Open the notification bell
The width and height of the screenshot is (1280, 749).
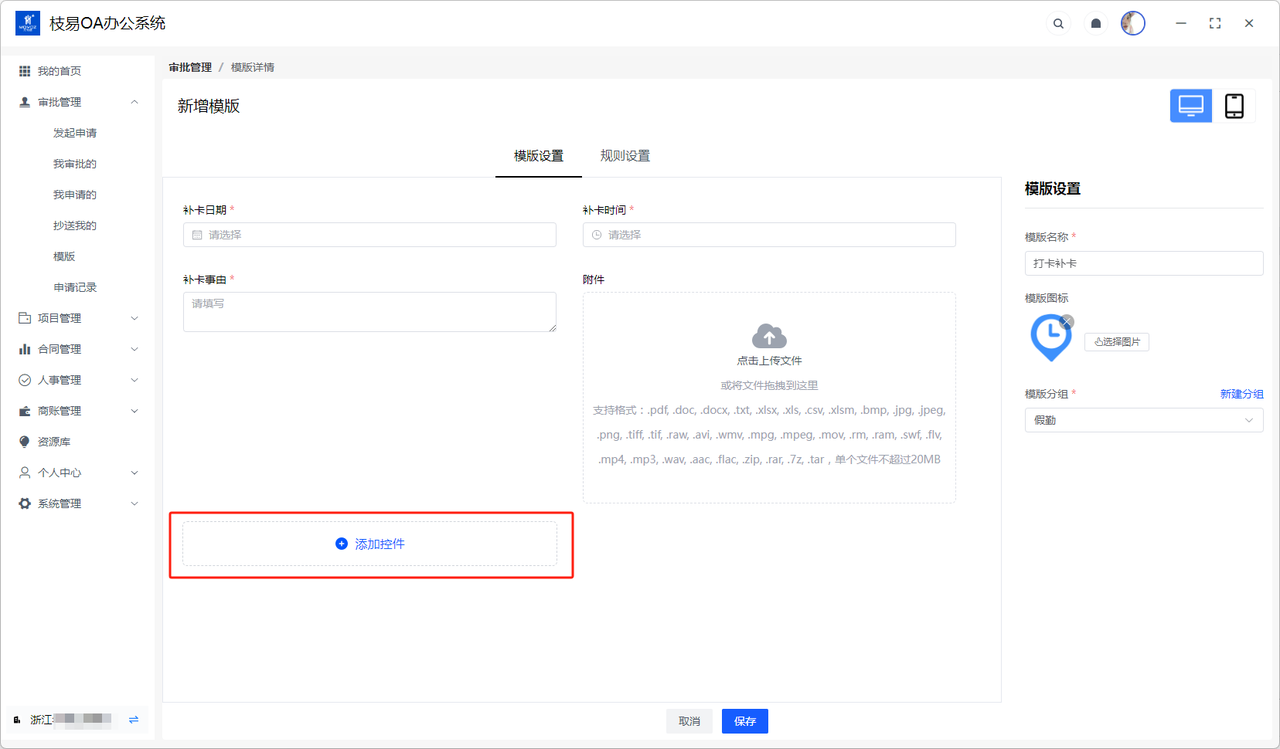(x=1096, y=24)
